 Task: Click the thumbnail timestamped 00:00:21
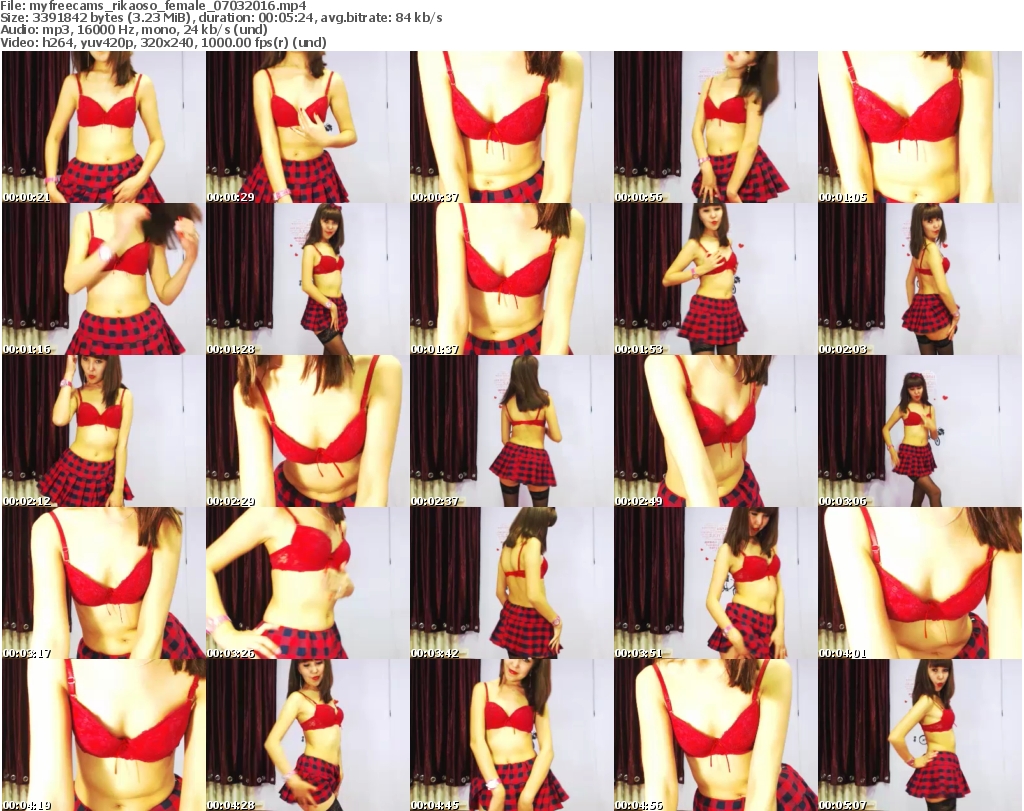pyautogui.click(x=102, y=127)
